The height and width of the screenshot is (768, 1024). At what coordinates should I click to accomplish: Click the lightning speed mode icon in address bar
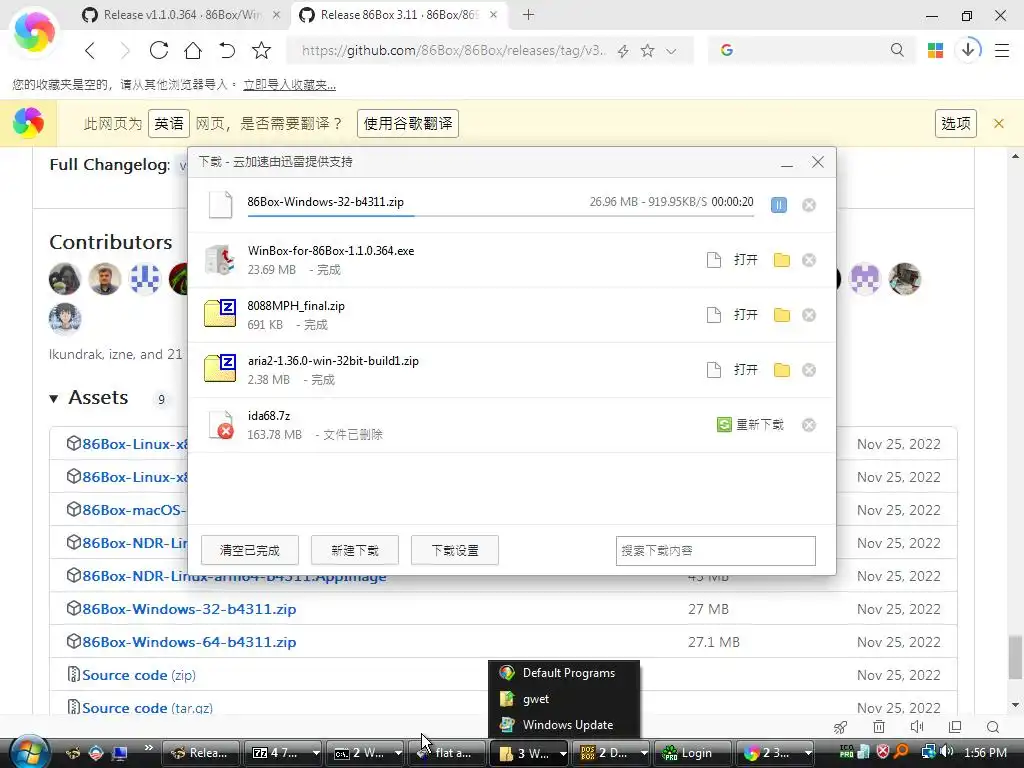(x=623, y=51)
